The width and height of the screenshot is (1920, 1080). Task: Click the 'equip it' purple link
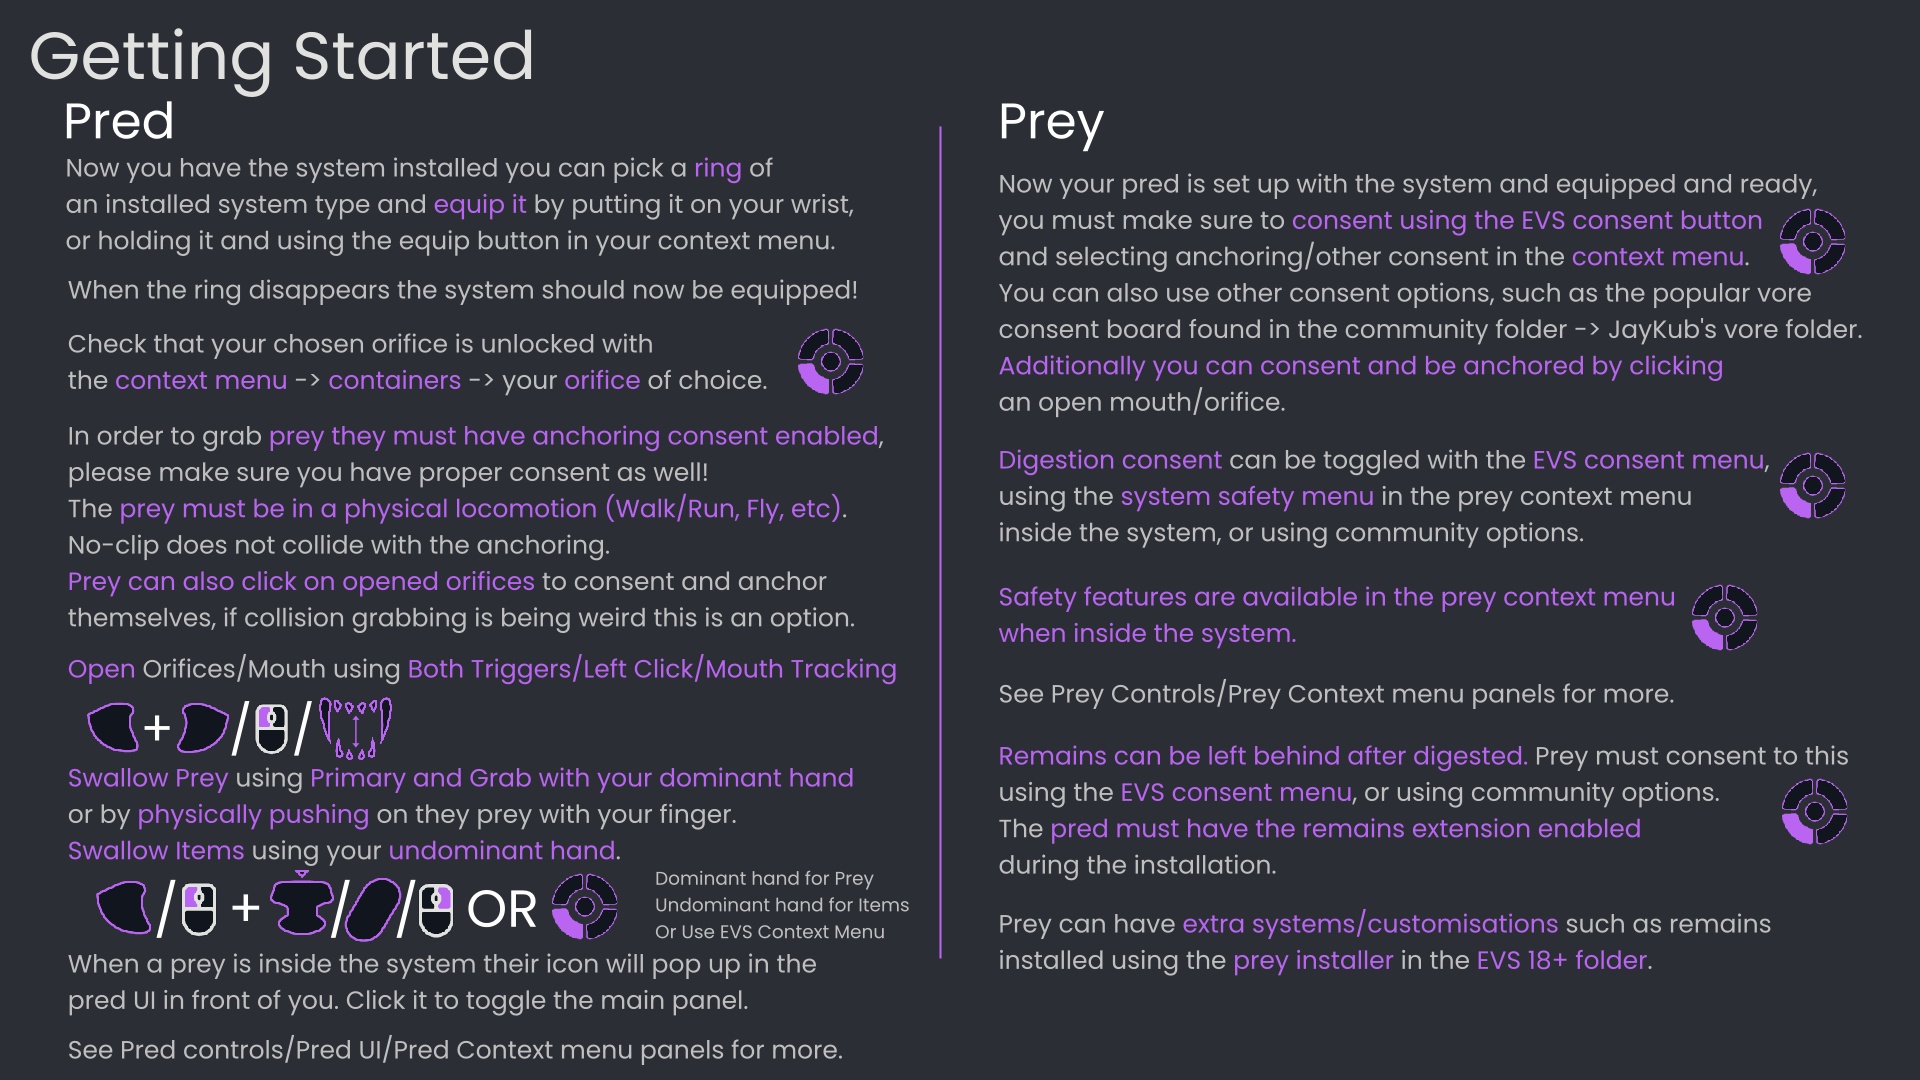(479, 204)
